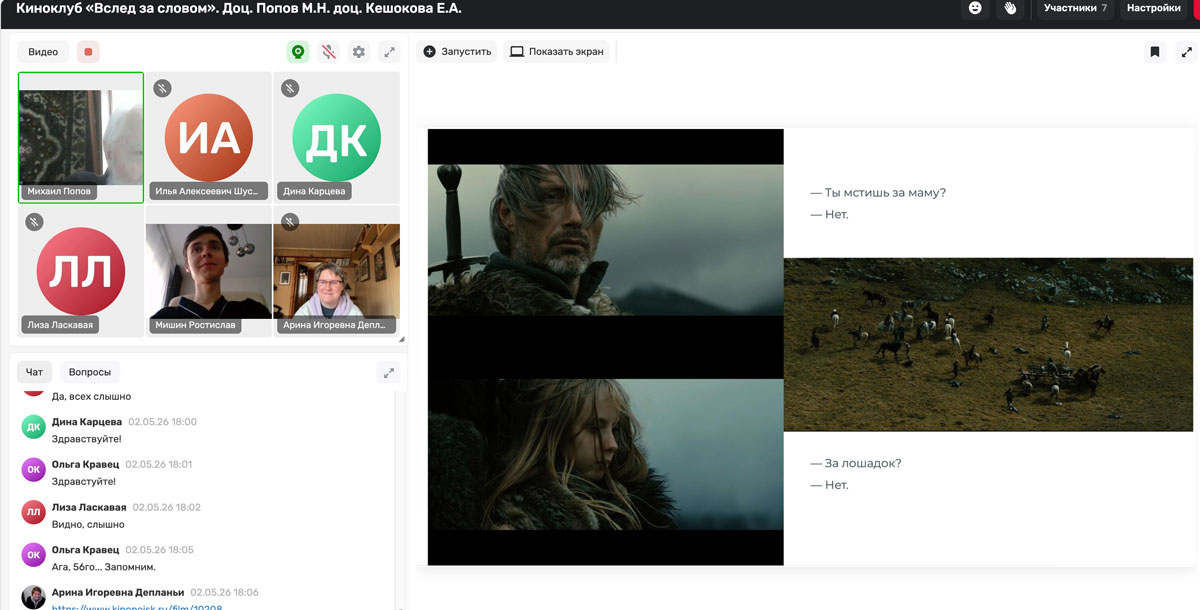The height and width of the screenshot is (610, 1200).
Task: Click the Запустить button
Action: (x=457, y=52)
